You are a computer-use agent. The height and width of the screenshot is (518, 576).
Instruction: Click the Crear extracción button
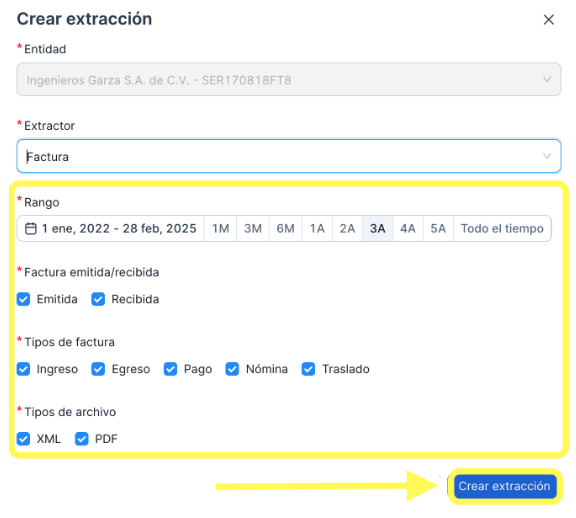coord(505,486)
